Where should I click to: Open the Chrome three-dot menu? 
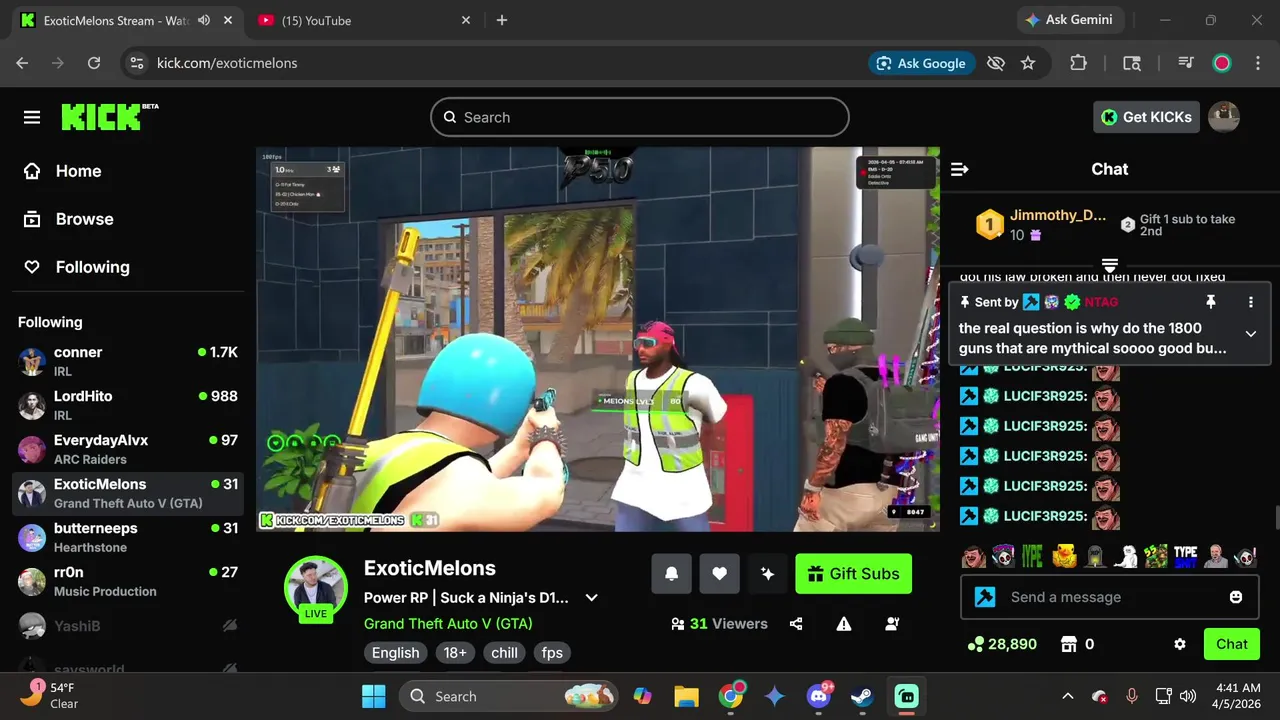[1258, 63]
